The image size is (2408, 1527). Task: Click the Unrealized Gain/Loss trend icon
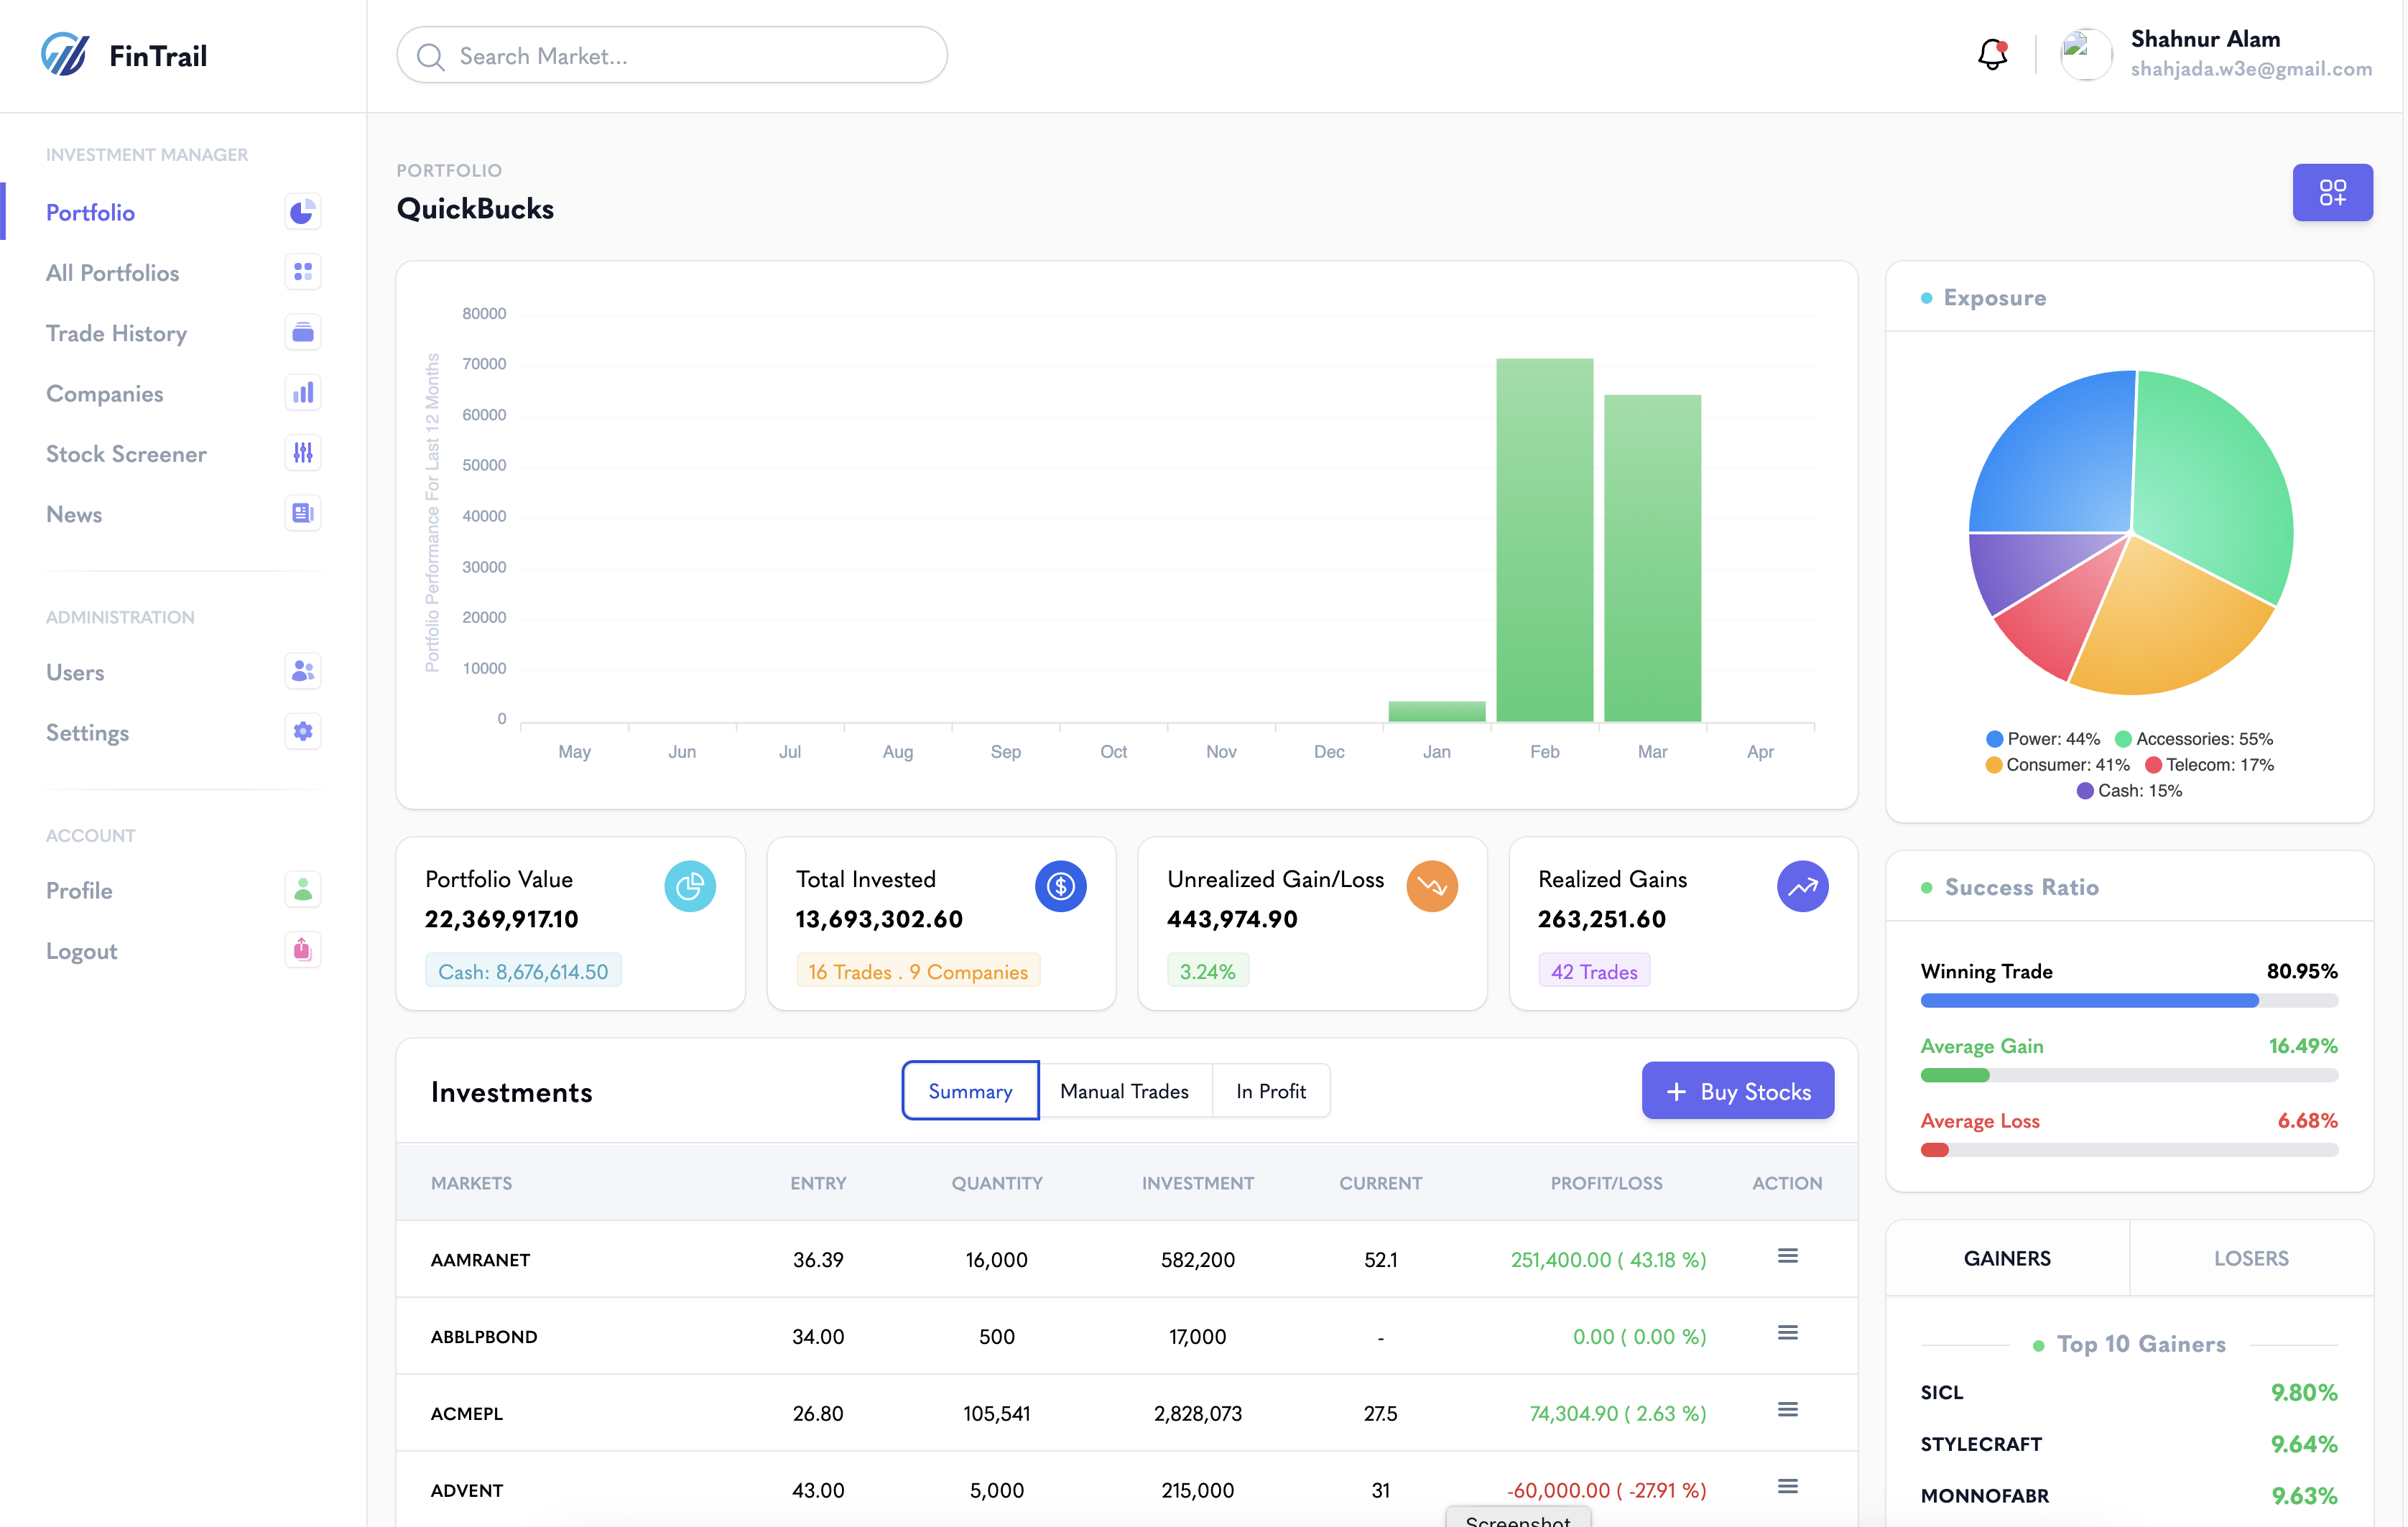[1432, 886]
